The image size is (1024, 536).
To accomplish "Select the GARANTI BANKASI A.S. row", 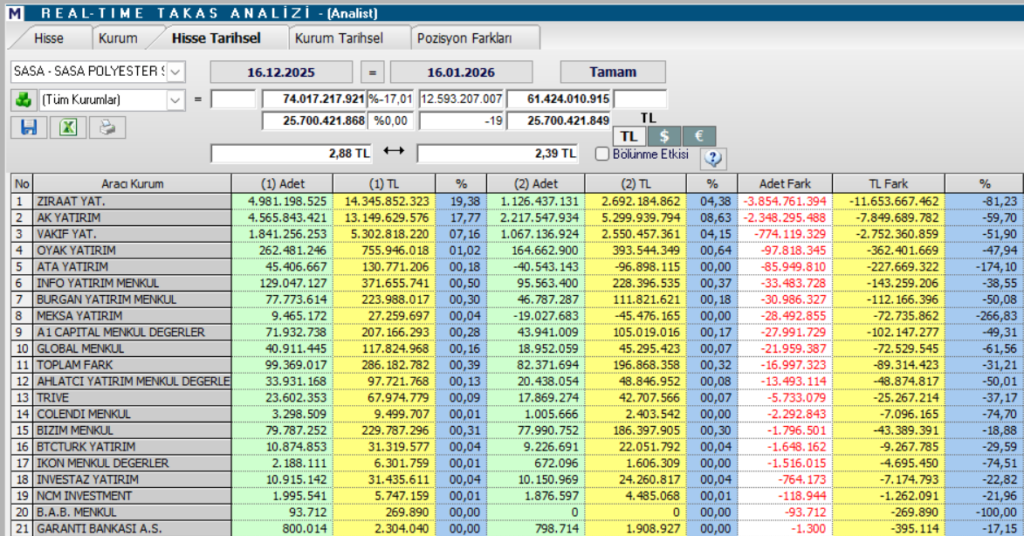I will coord(516,528).
